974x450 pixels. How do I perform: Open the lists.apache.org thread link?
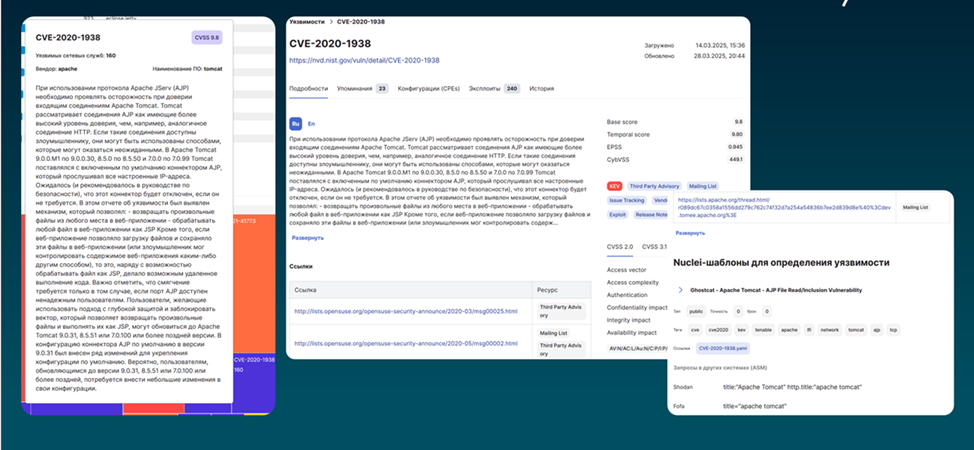tap(785, 207)
